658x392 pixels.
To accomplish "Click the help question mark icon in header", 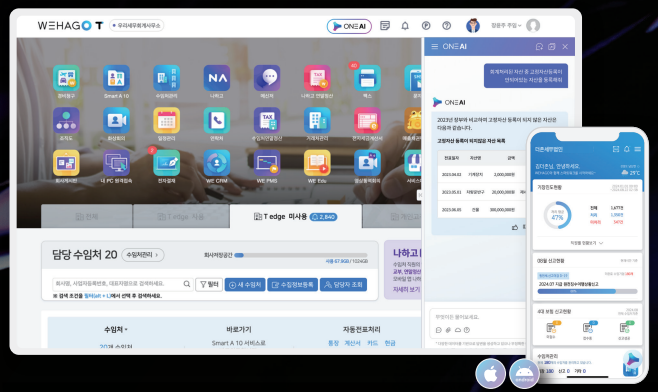I will pyautogui.click(x=446, y=26).
